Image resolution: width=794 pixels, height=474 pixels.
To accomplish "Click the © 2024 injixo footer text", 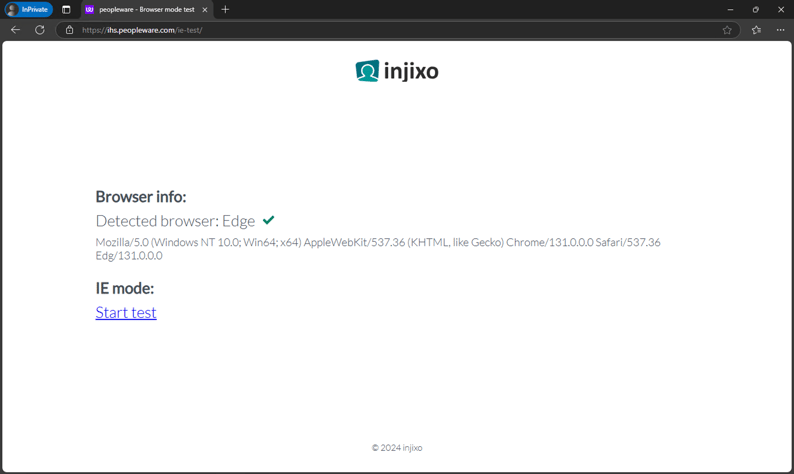I will tap(397, 448).
